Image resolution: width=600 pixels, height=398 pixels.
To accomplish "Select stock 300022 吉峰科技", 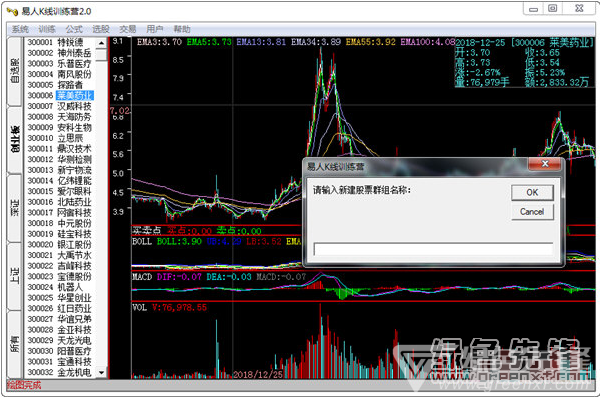I will [x=59, y=266].
